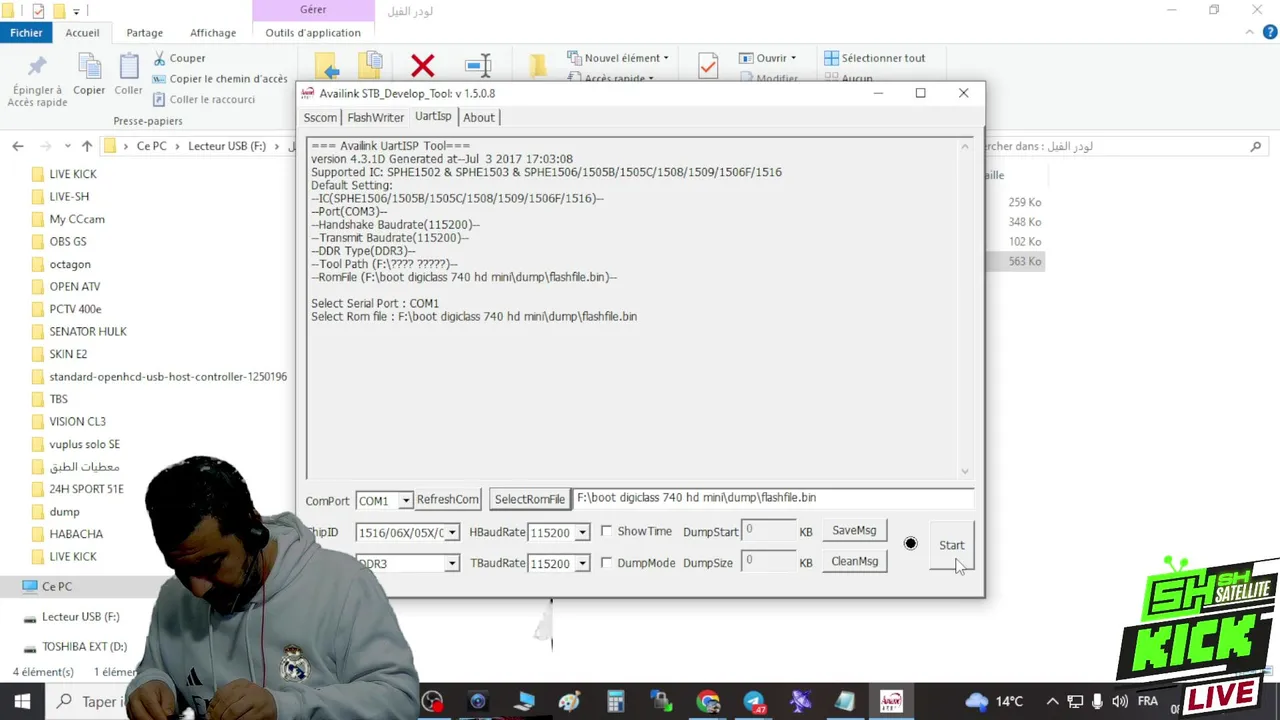Select TOSHIBA EXT (D:) drive in tree
Screen dimensions: 1280x720
click(x=84, y=646)
